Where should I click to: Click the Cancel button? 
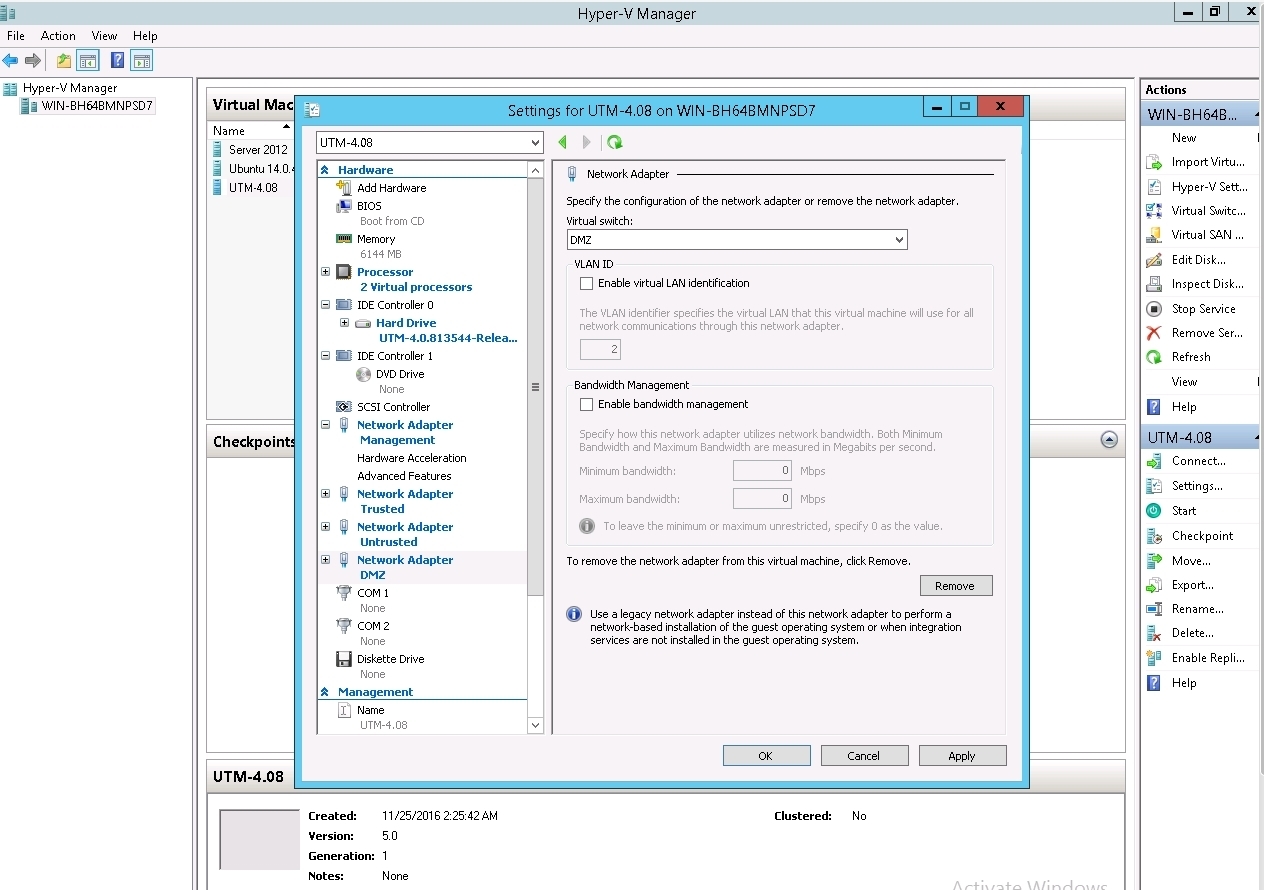(x=863, y=756)
